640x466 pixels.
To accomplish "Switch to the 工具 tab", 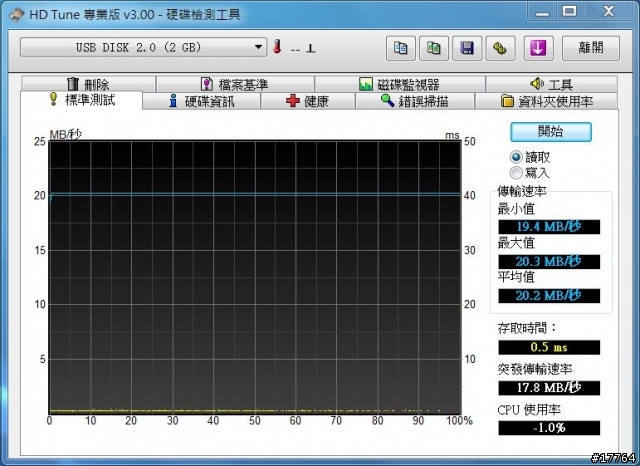I will coord(551,84).
